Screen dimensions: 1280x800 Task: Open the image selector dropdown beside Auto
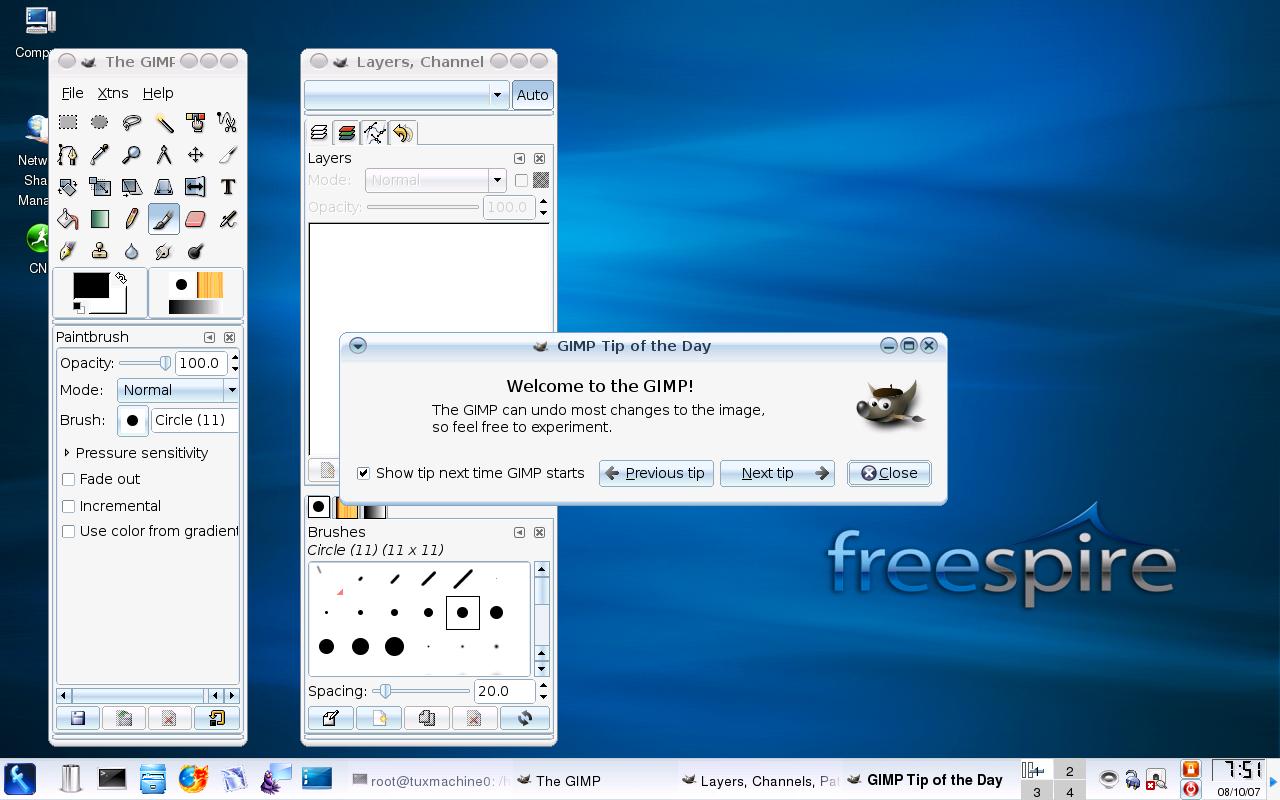coord(406,94)
